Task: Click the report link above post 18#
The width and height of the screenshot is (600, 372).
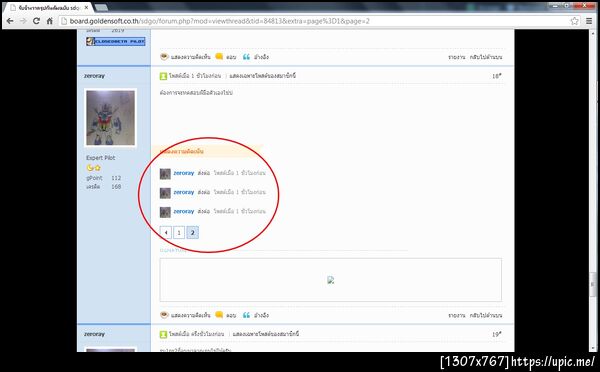Action: 457,57
